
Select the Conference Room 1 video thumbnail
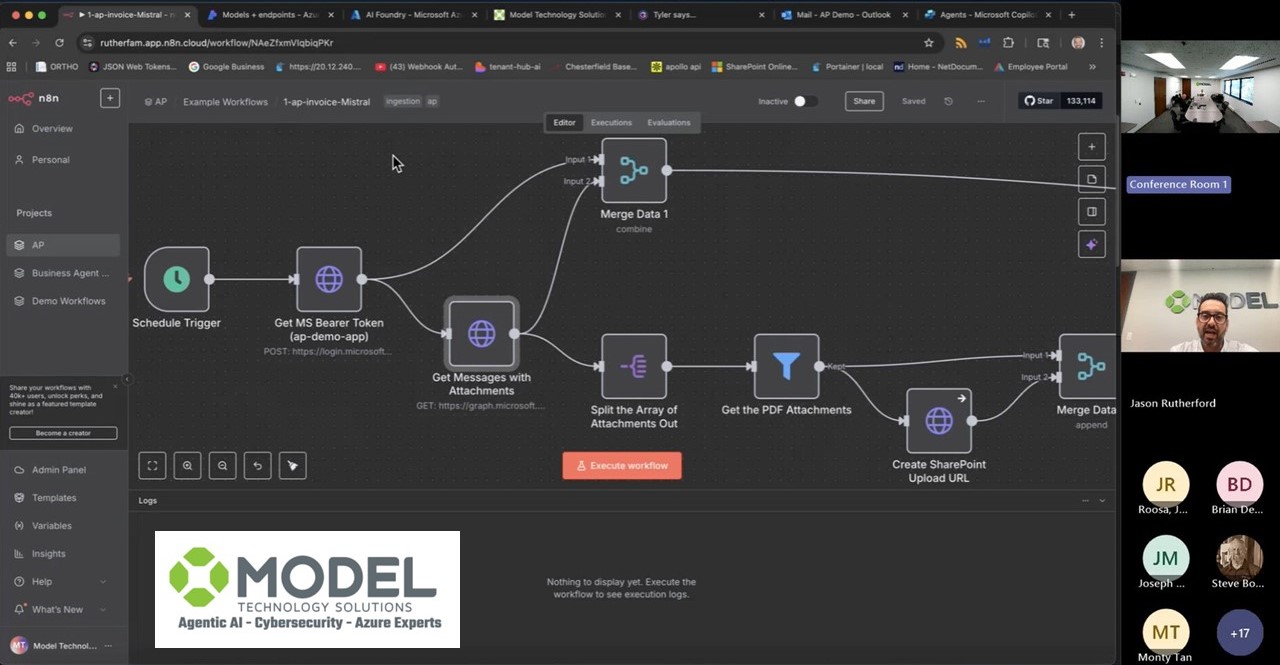click(1200, 87)
